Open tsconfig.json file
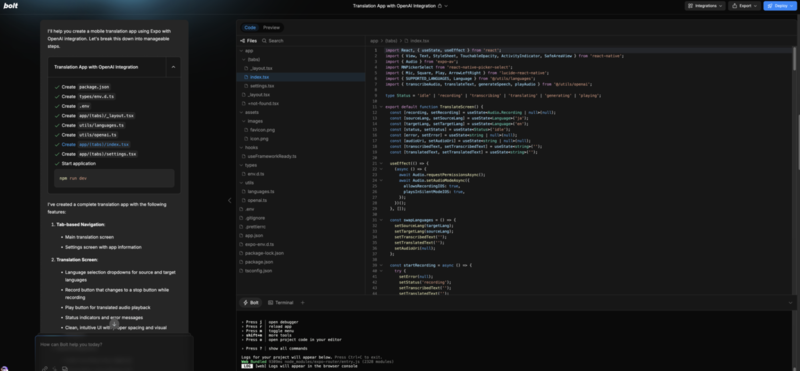Image resolution: width=800 pixels, height=371 pixels. (x=301, y=271)
